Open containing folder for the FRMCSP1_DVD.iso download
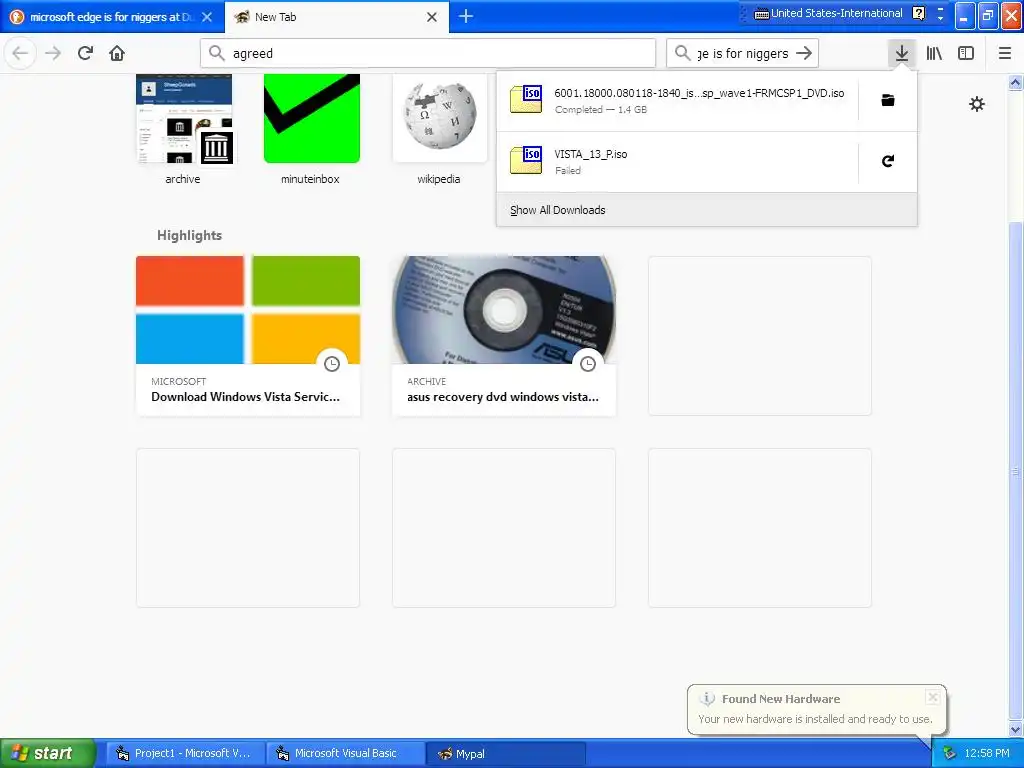 point(888,101)
